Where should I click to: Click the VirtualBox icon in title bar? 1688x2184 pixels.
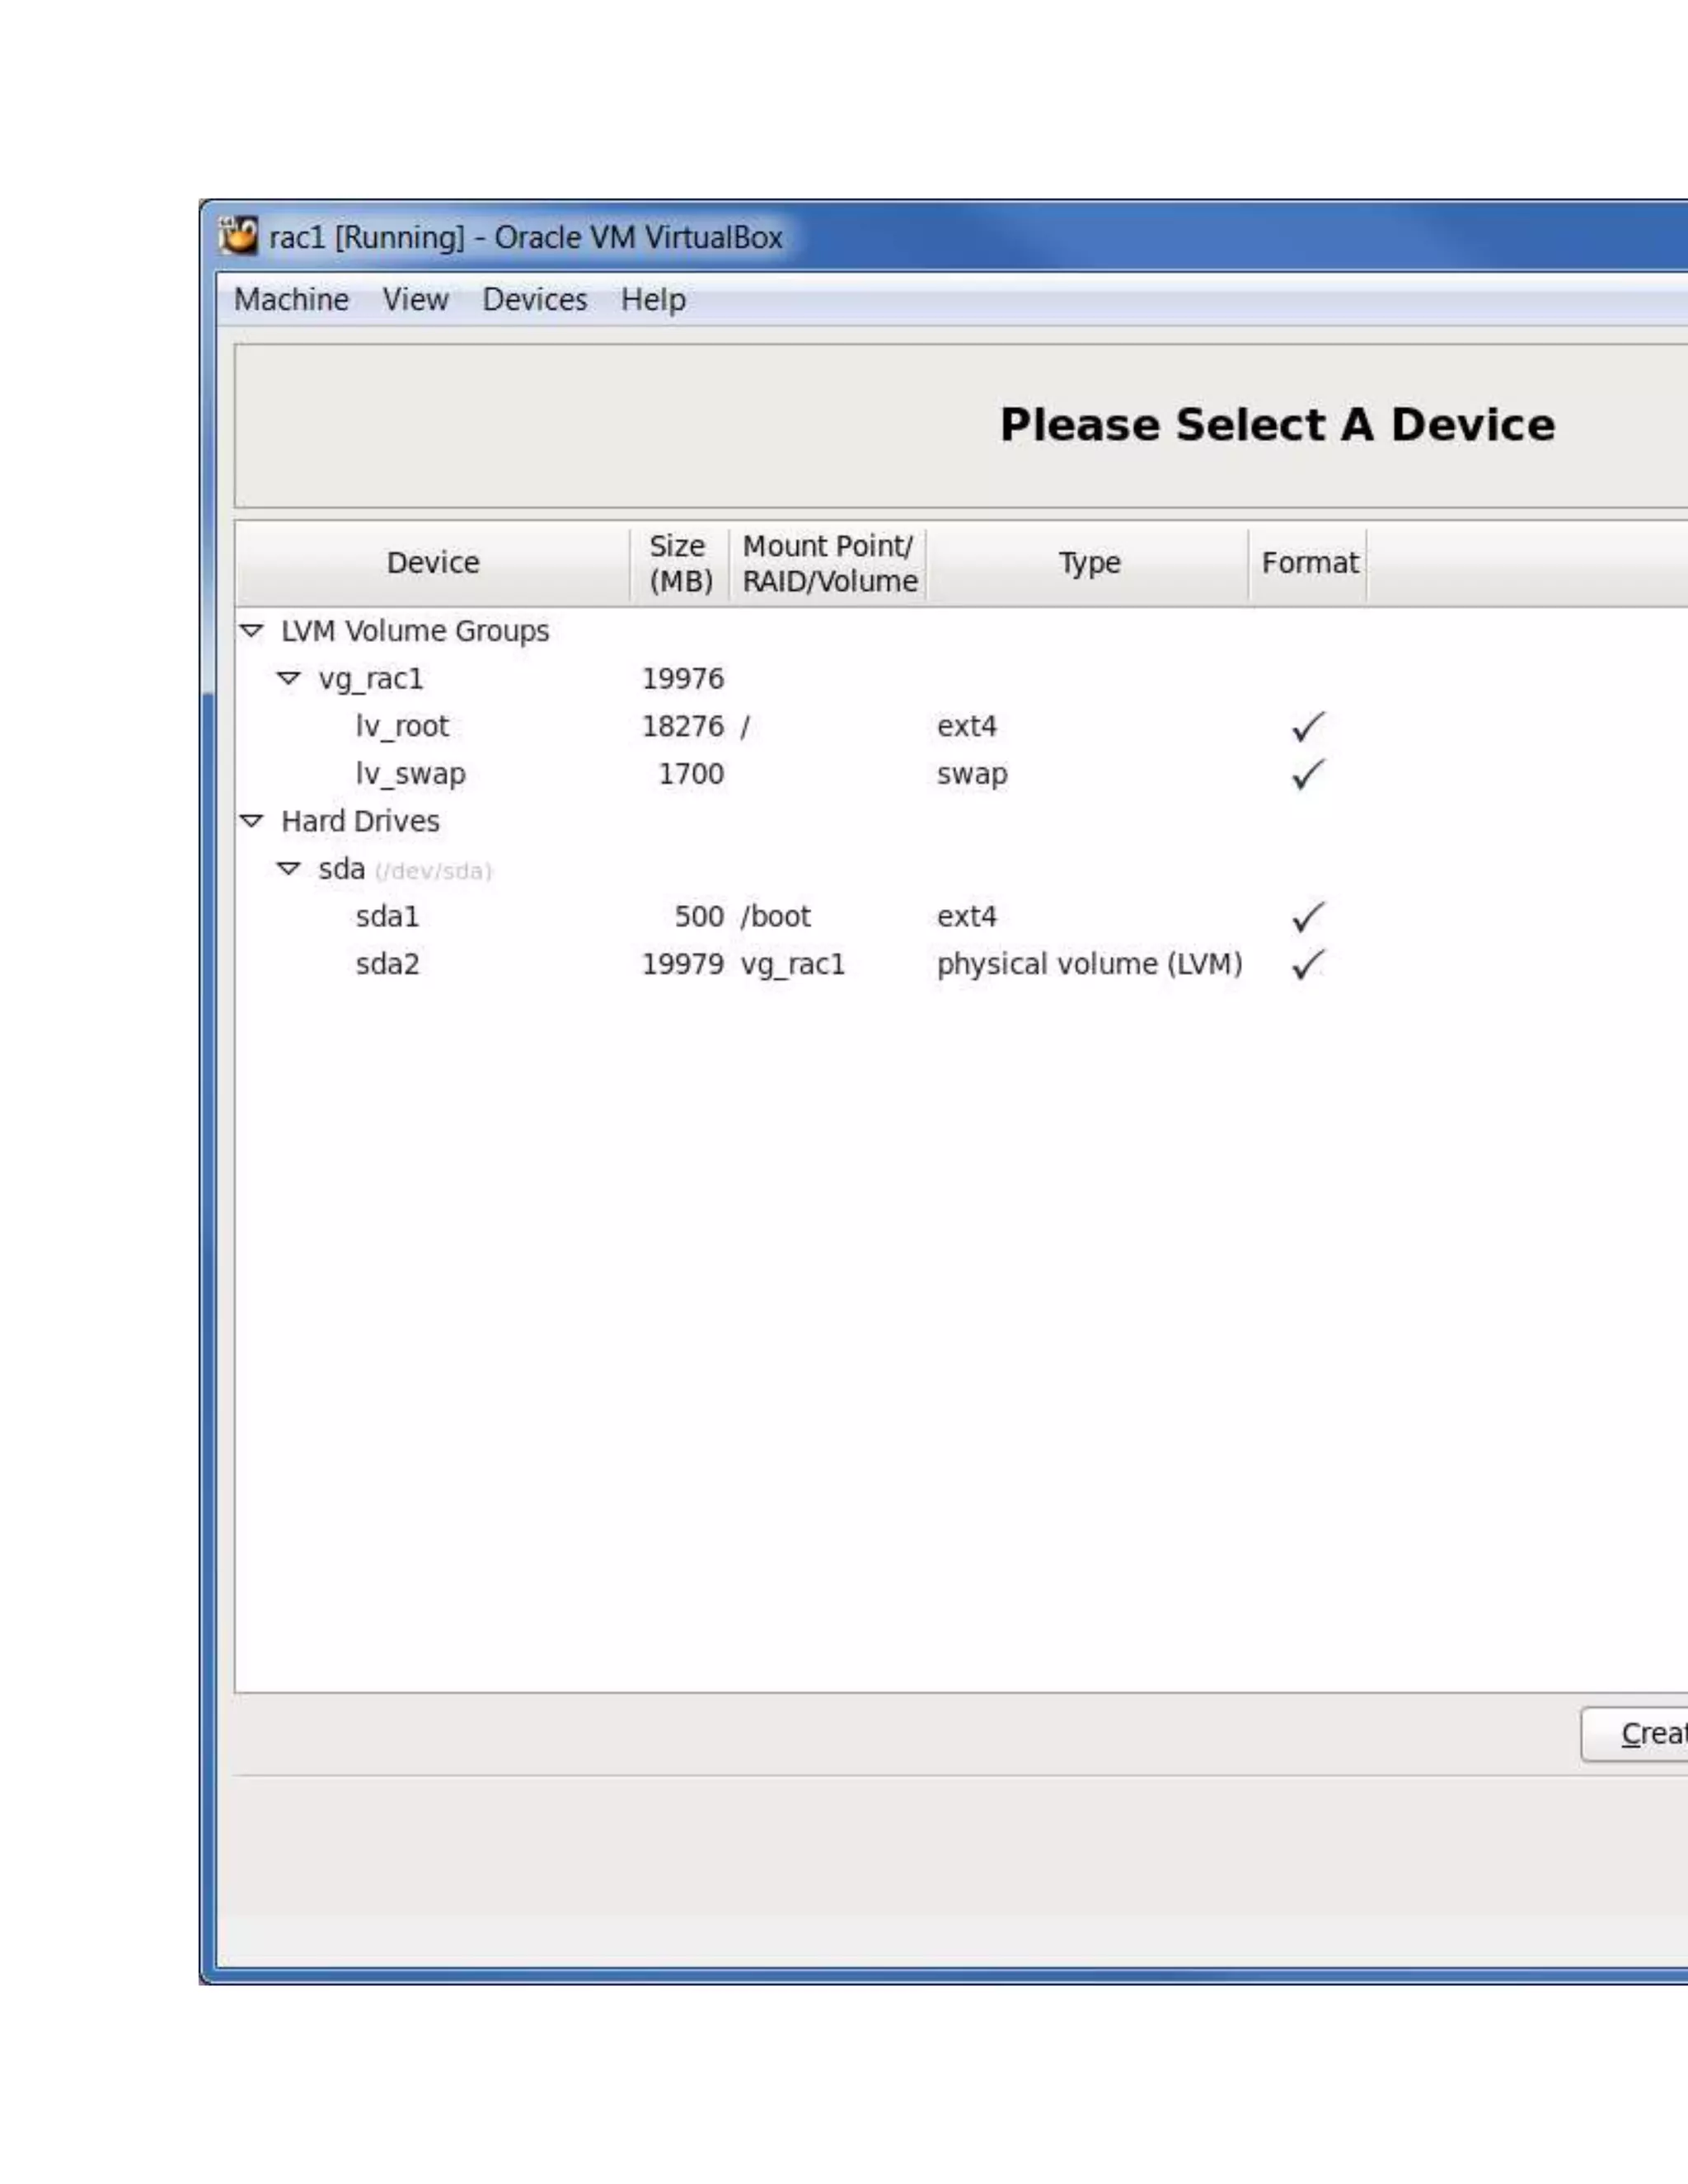click(238, 236)
